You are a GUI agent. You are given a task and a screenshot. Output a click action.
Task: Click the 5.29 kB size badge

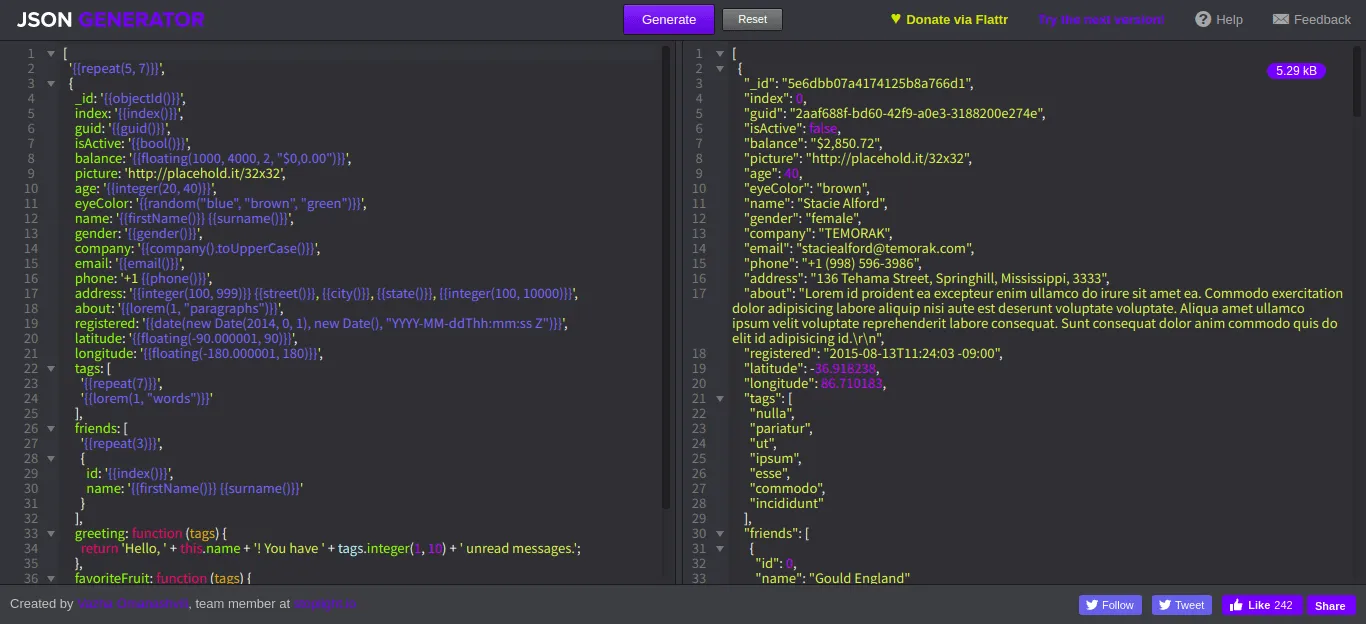[x=1296, y=70]
